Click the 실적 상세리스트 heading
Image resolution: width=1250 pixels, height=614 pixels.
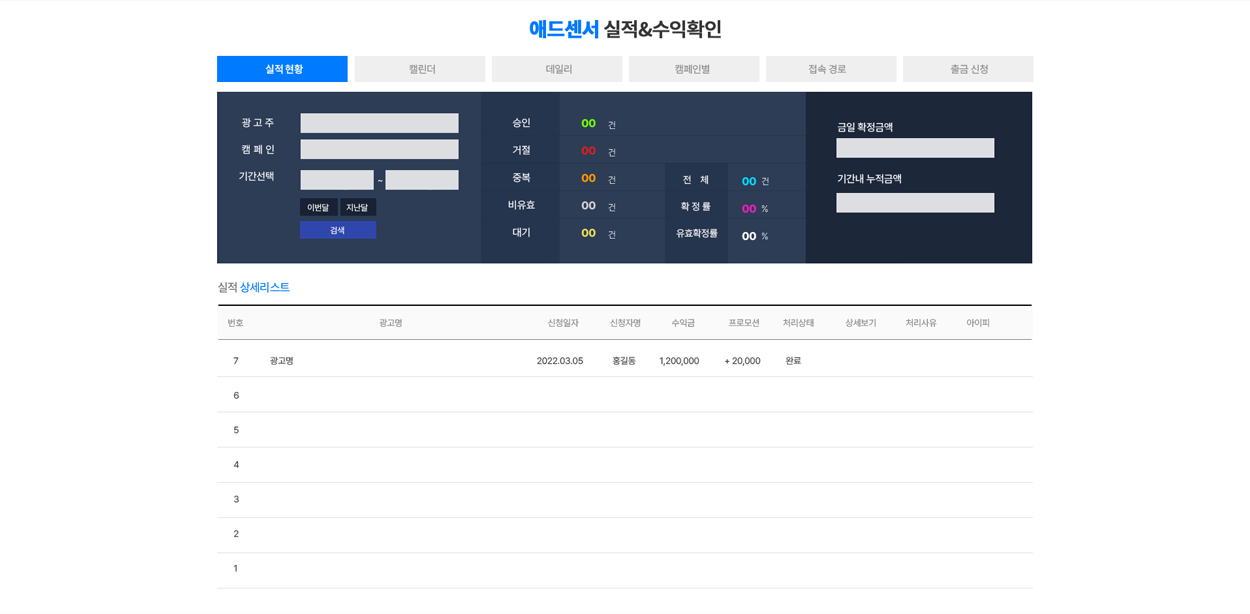click(x=254, y=287)
